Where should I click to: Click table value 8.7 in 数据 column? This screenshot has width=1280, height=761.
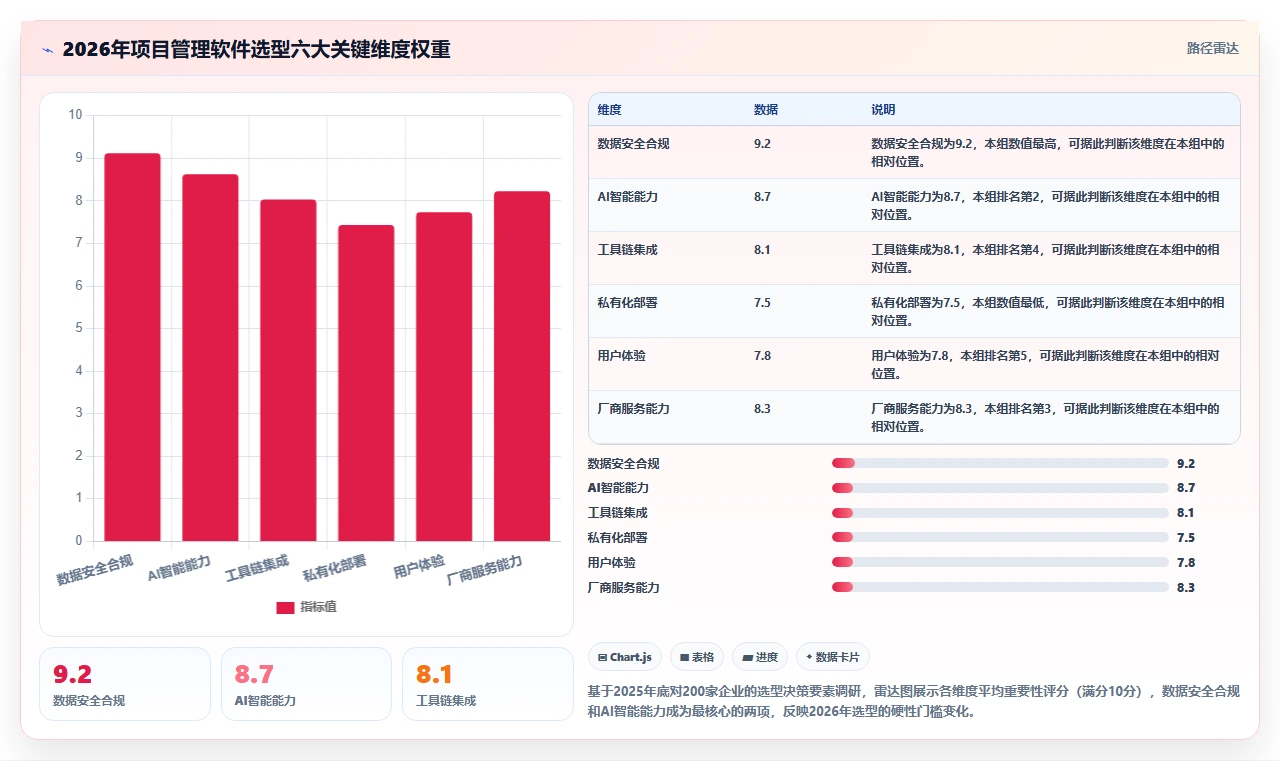[x=762, y=197]
